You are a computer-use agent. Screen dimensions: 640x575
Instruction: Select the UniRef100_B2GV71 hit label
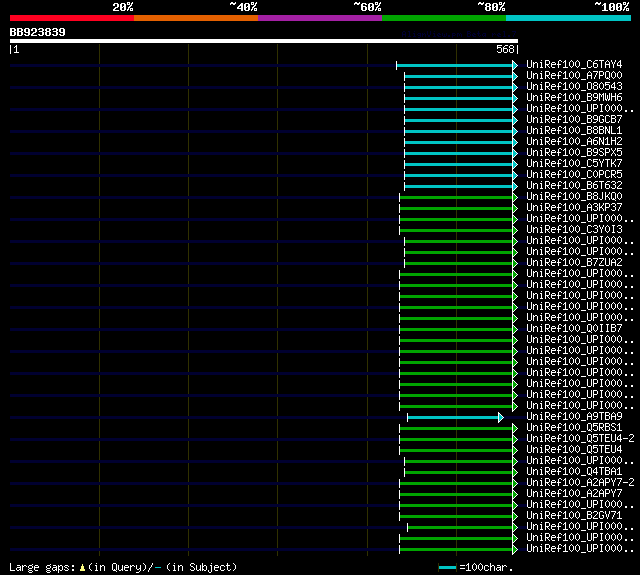pos(574,516)
